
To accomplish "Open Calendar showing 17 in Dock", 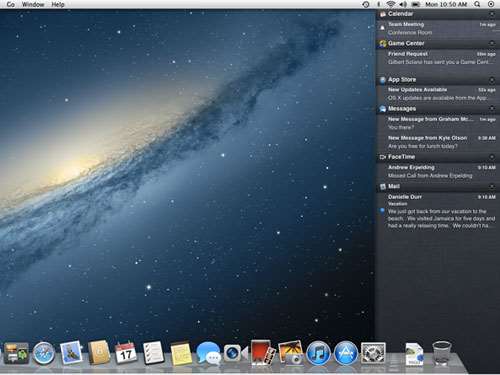I will pyautogui.click(x=126, y=353).
